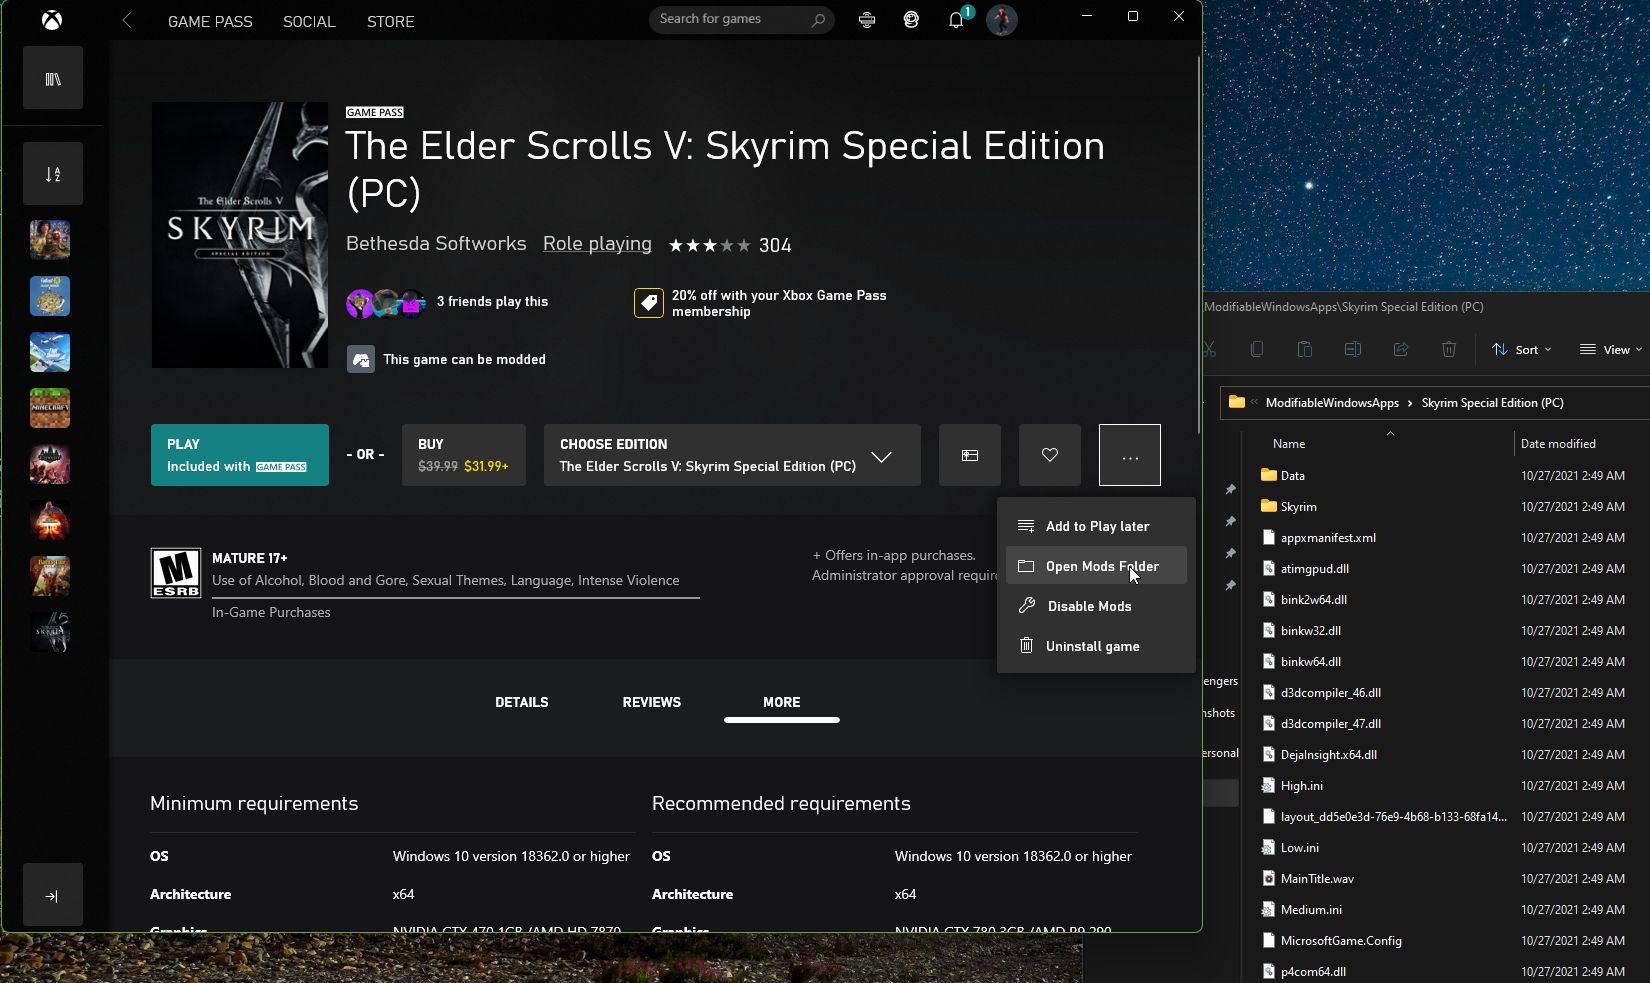Expand the Sort dropdown in Explorer
The width and height of the screenshot is (1650, 983).
pyautogui.click(x=1521, y=349)
